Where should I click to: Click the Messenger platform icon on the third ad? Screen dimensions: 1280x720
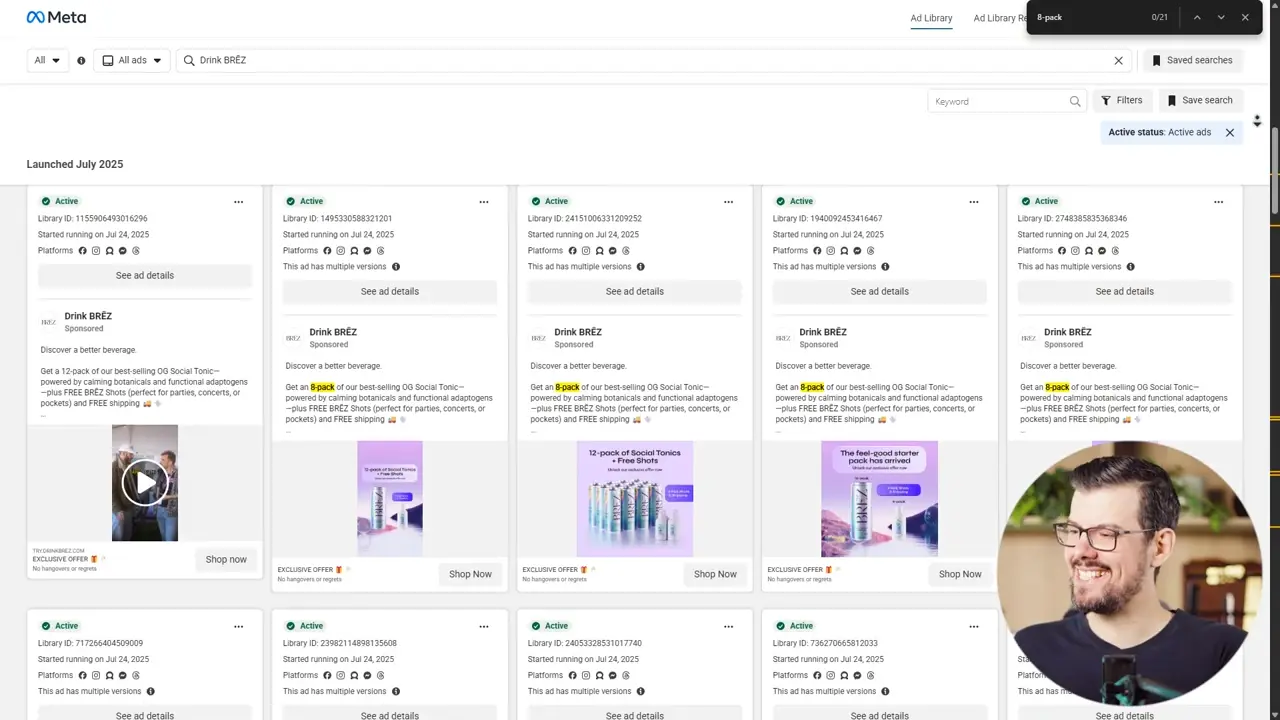(x=613, y=250)
